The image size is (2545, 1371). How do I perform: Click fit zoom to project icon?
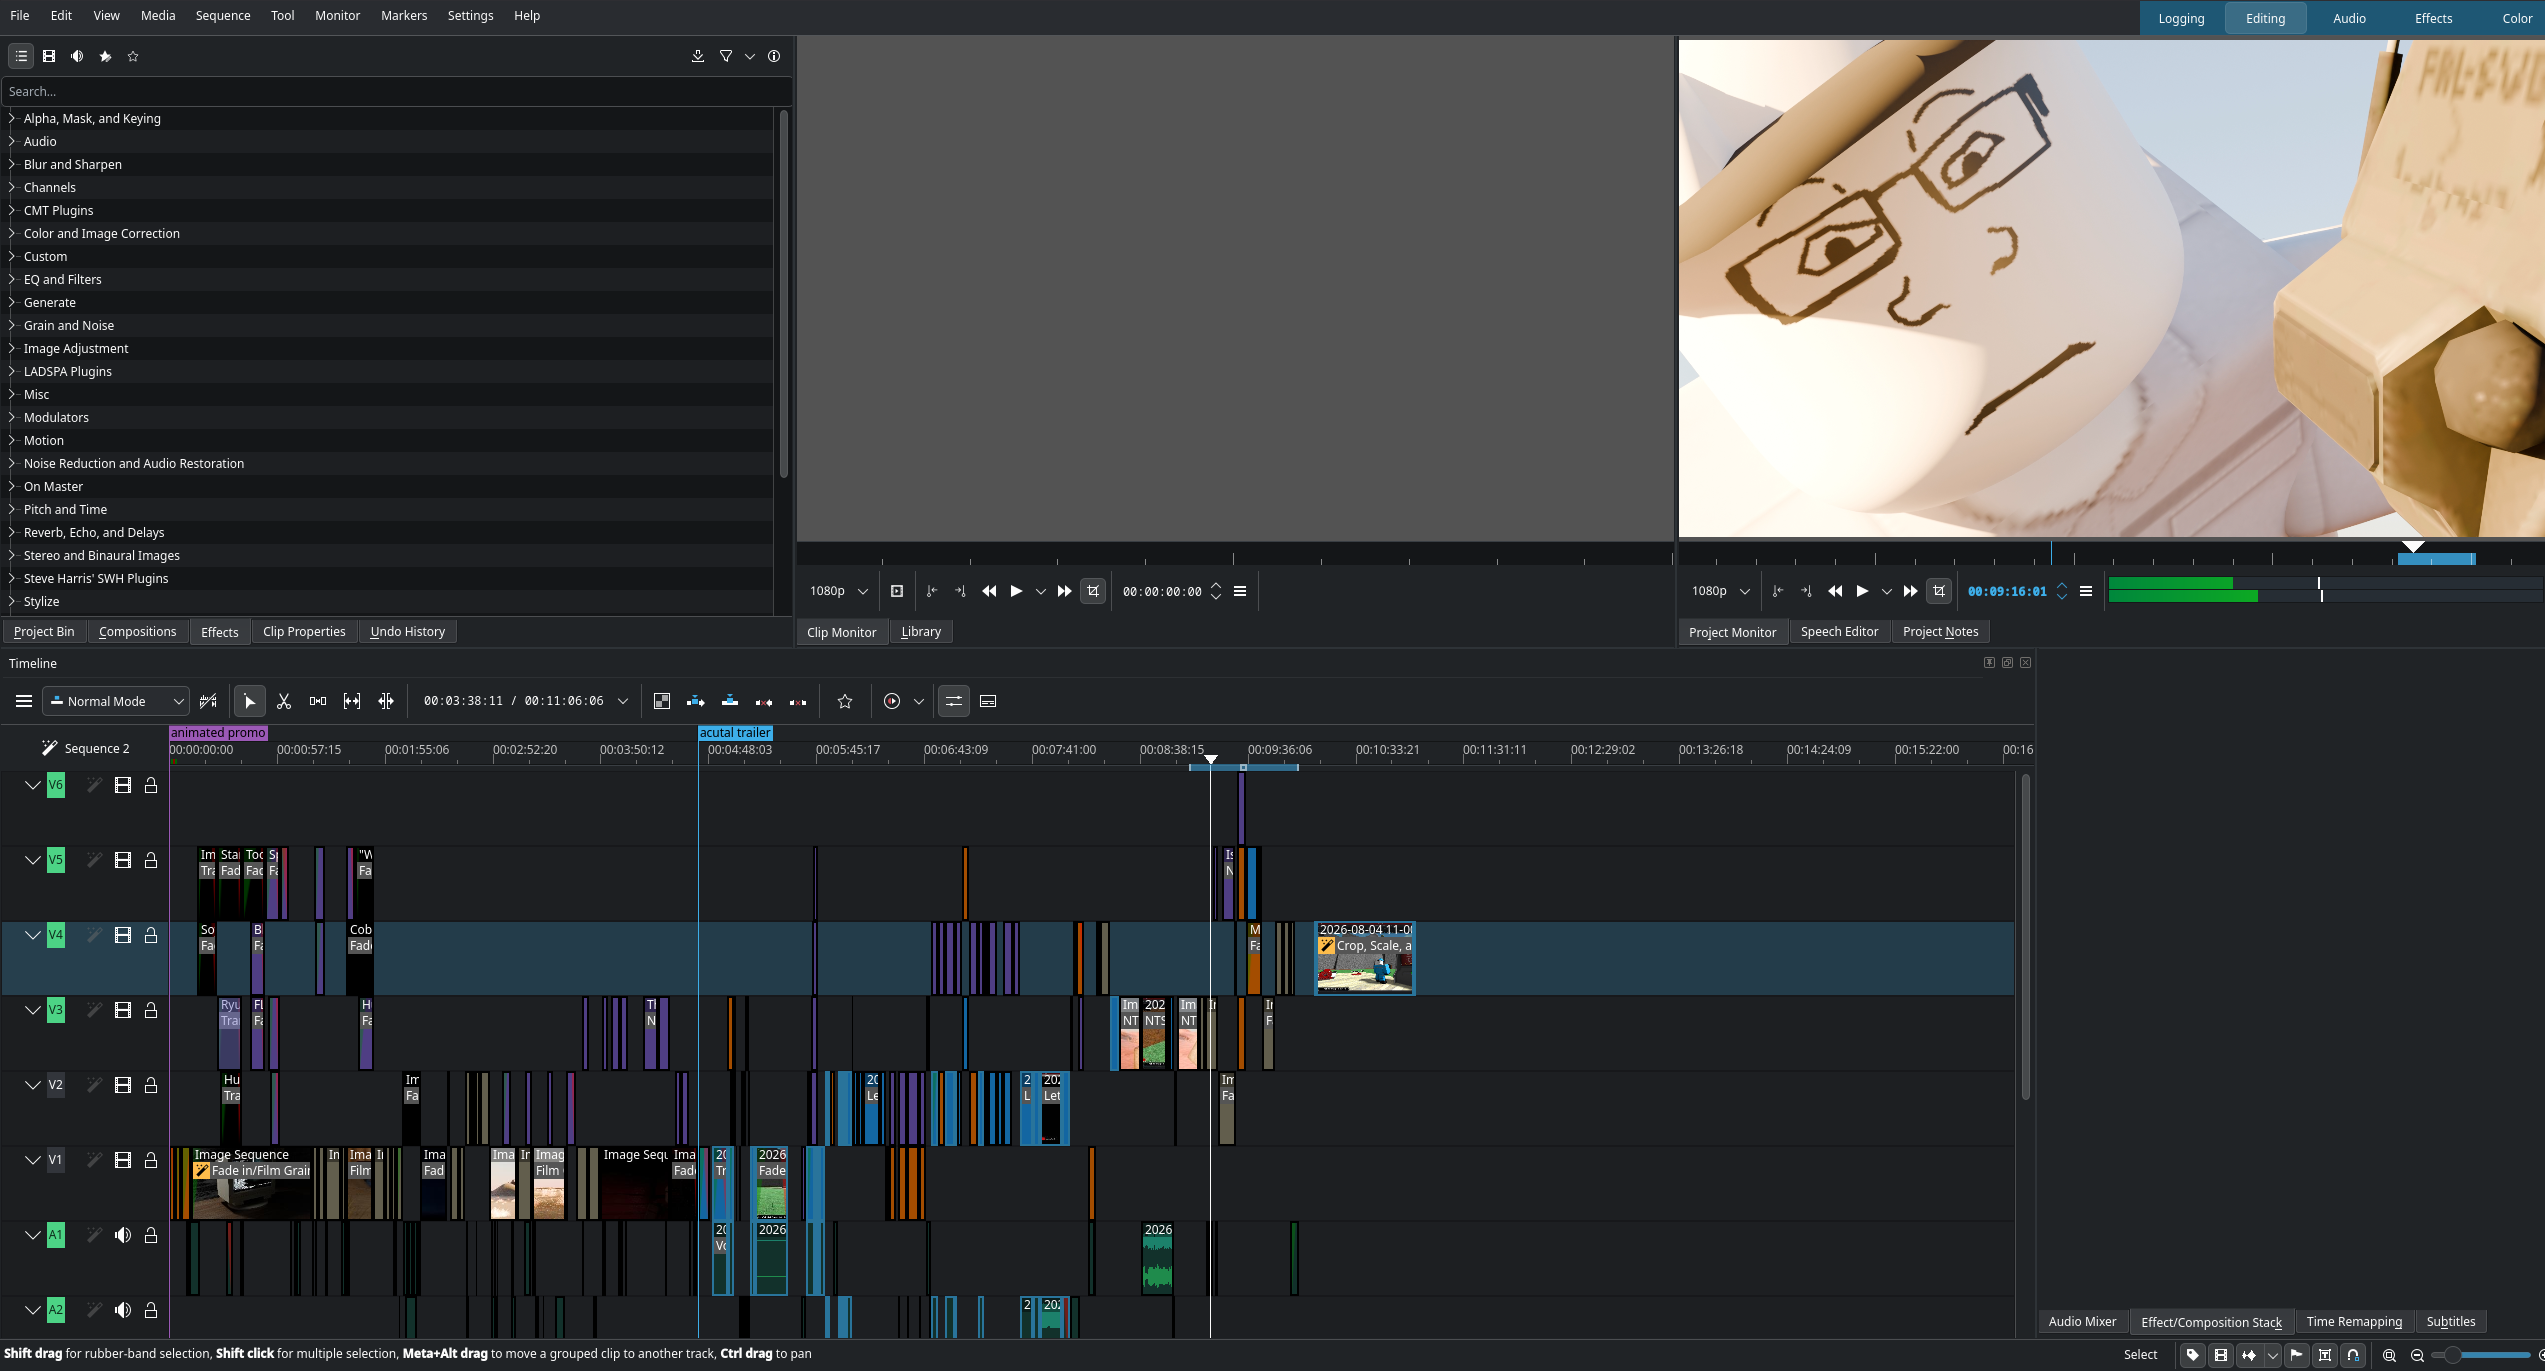pyautogui.click(x=2390, y=1356)
